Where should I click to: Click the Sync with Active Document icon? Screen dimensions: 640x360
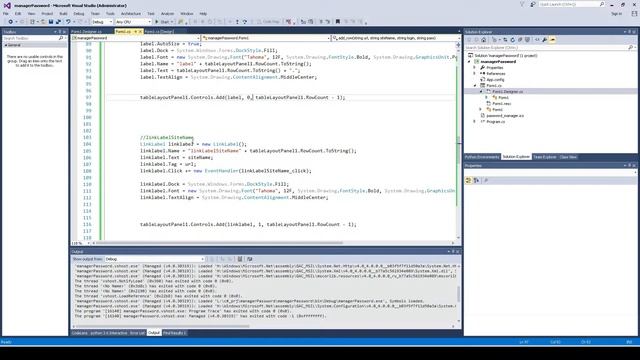[x=505, y=40]
